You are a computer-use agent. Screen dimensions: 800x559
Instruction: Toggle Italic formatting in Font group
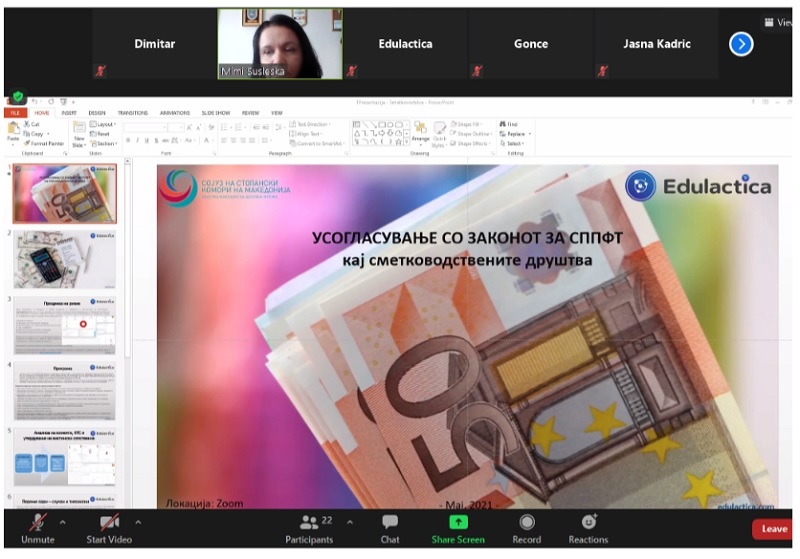pyautogui.click(x=137, y=140)
